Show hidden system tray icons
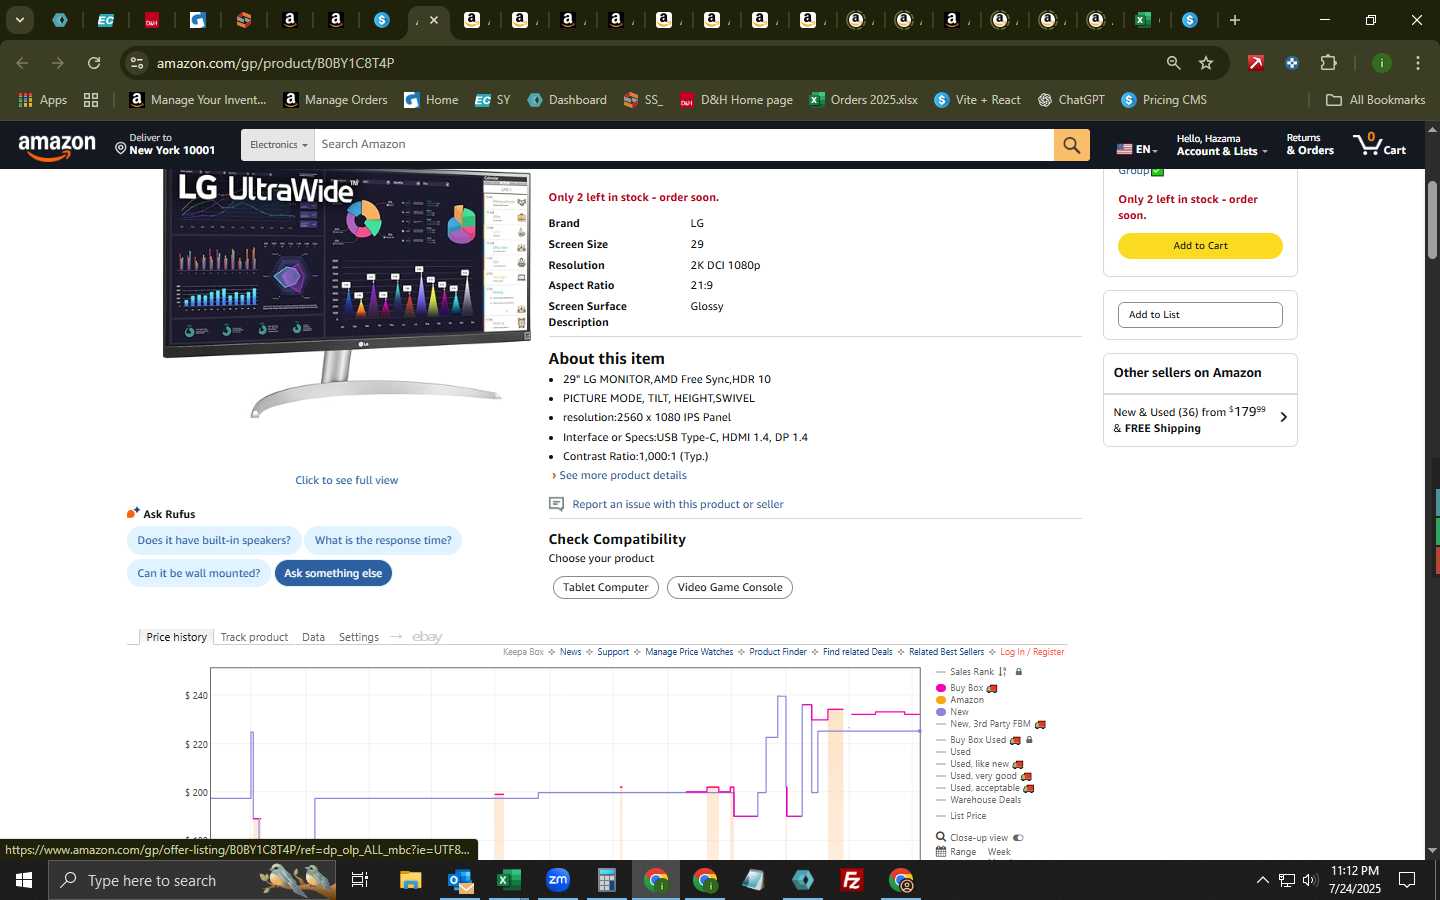The image size is (1440, 900). tap(1262, 880)
